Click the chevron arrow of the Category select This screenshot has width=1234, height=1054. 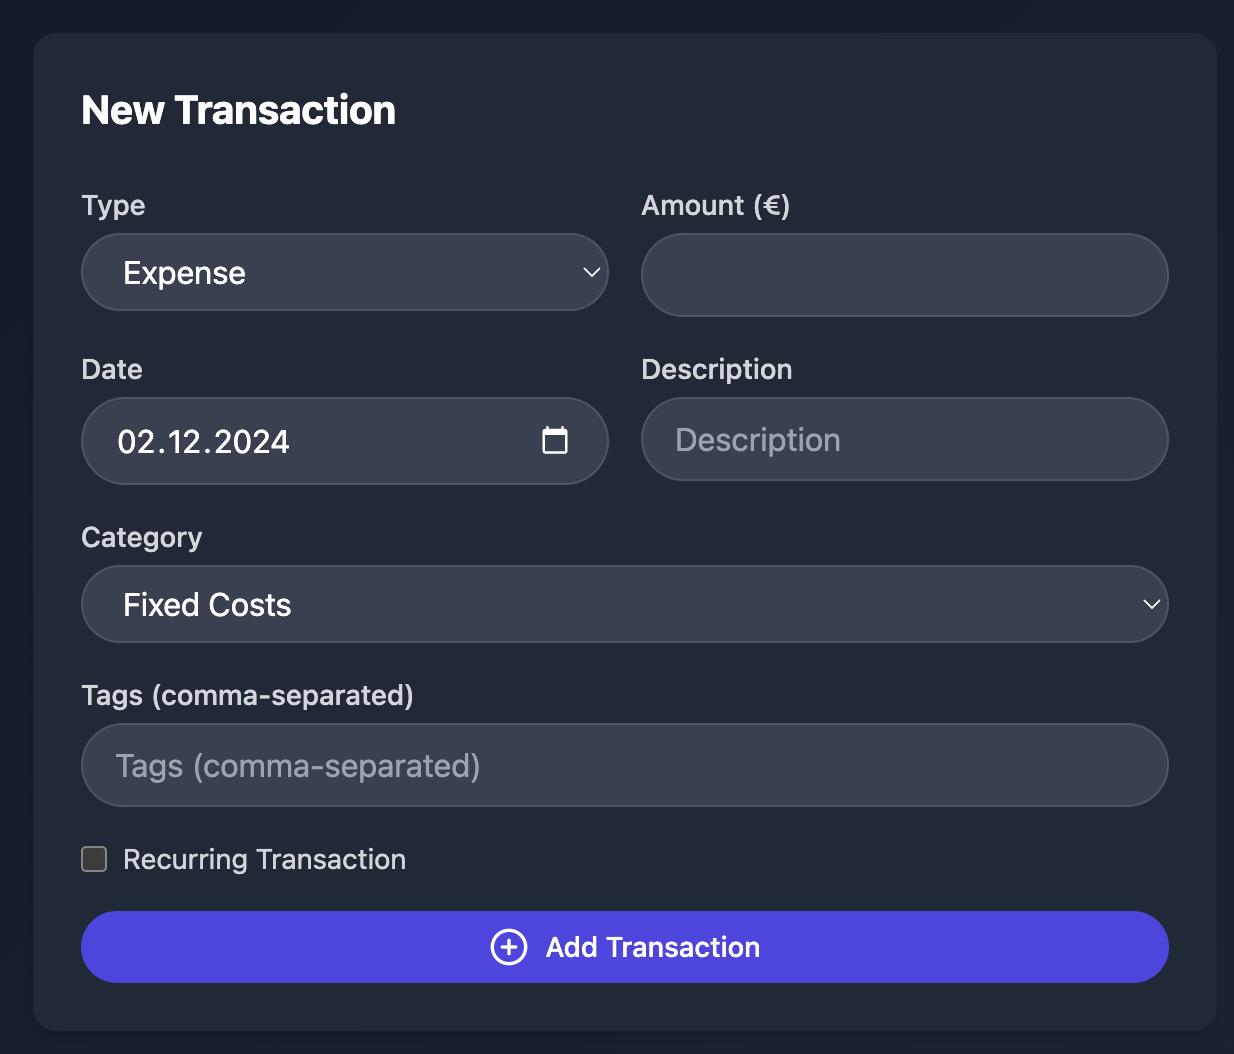tap(1152, 604)
